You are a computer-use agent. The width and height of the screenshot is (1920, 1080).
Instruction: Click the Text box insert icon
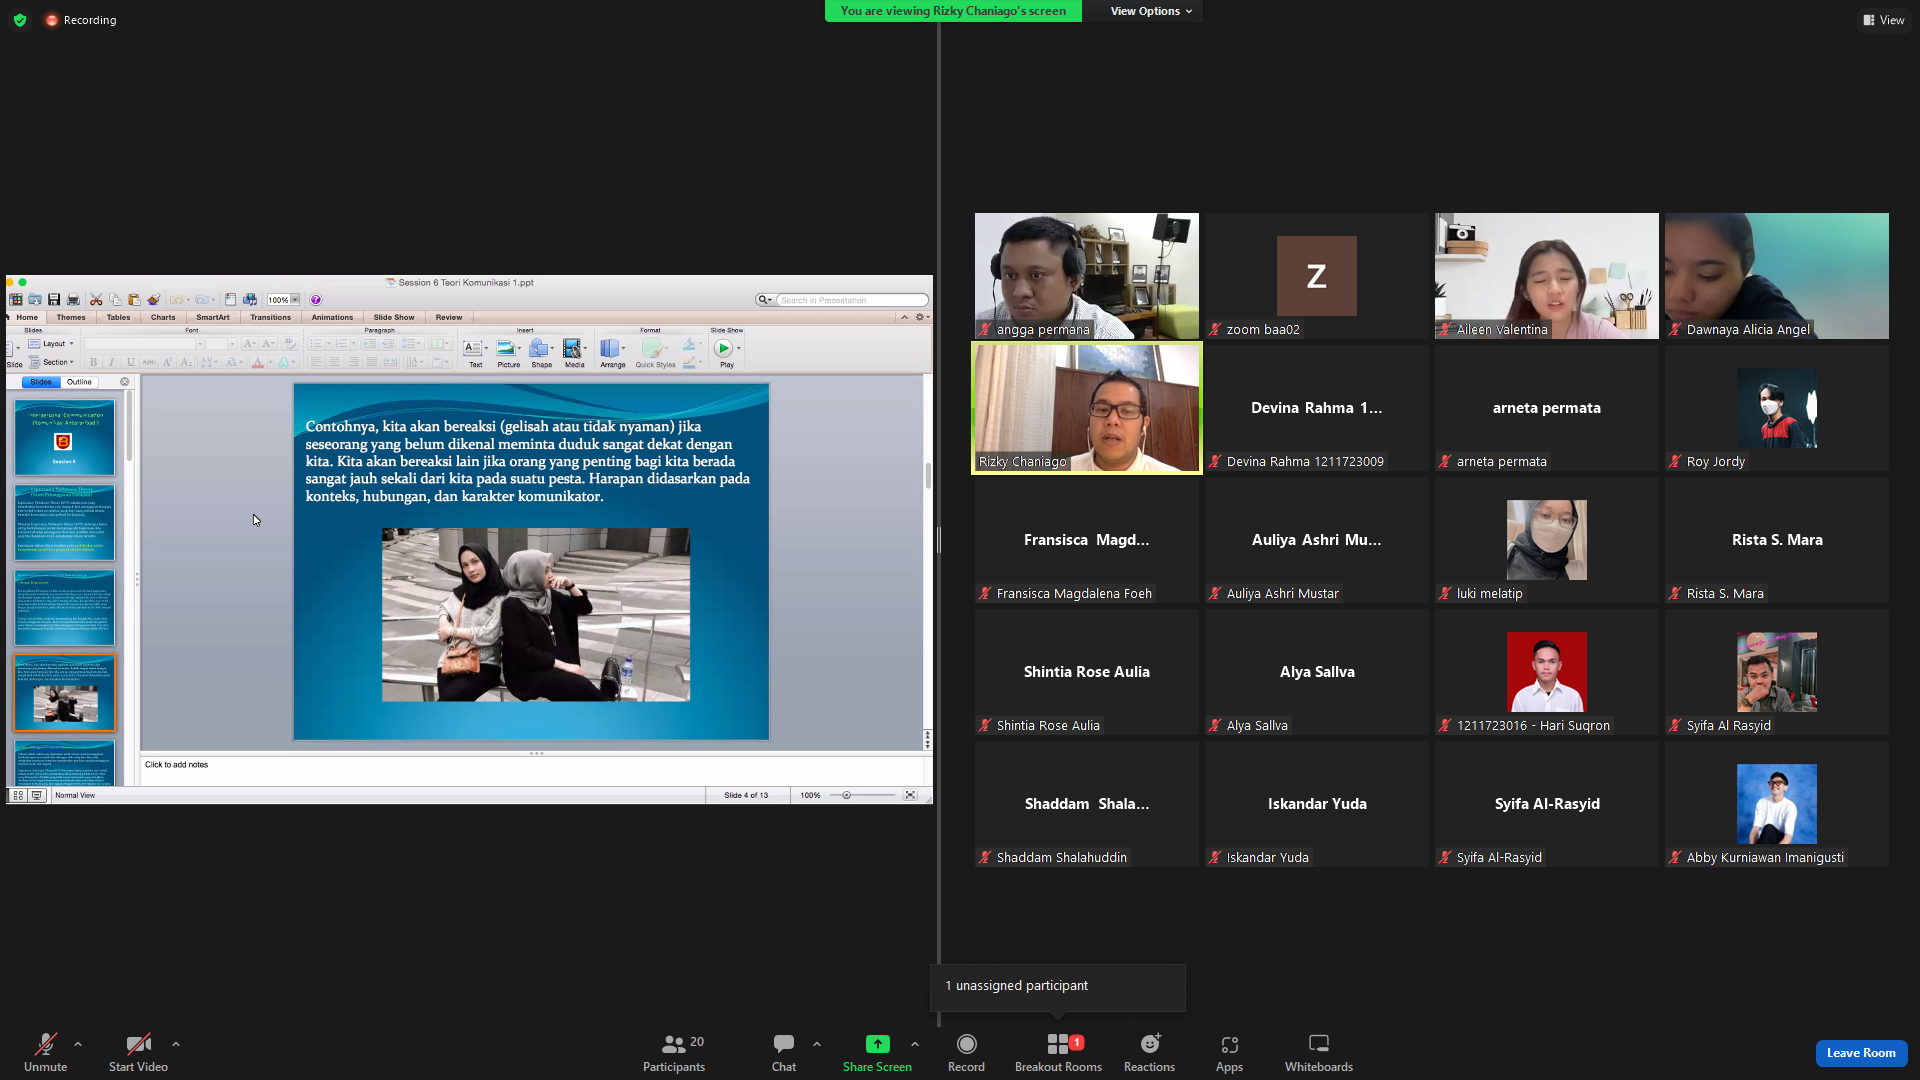tap(475, 353)
